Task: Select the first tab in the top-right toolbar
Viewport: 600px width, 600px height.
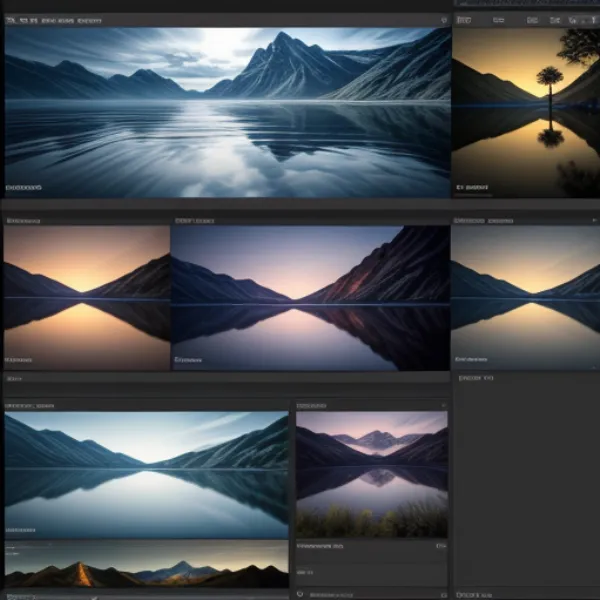Action: 464,17
